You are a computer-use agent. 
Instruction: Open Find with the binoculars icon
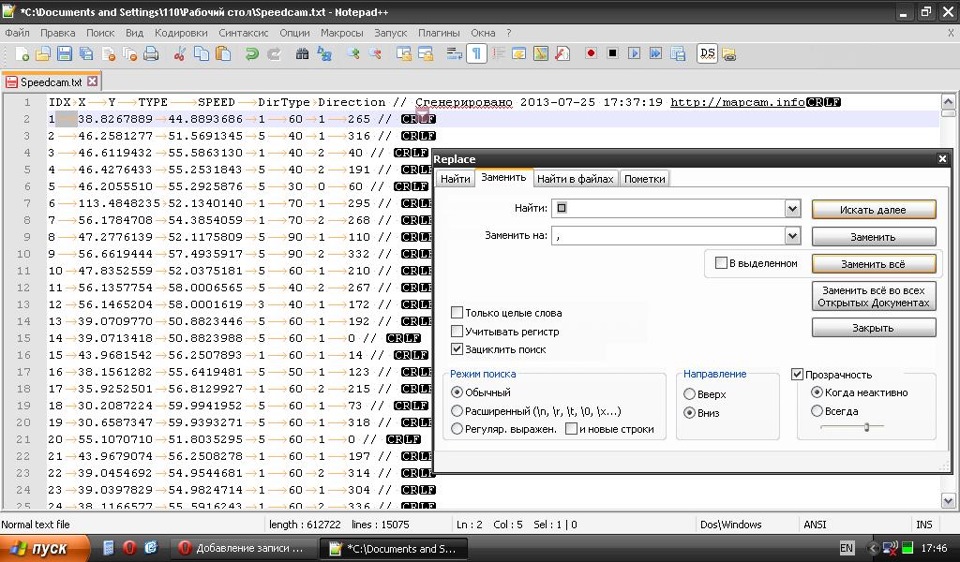click(x=302, y=54)
